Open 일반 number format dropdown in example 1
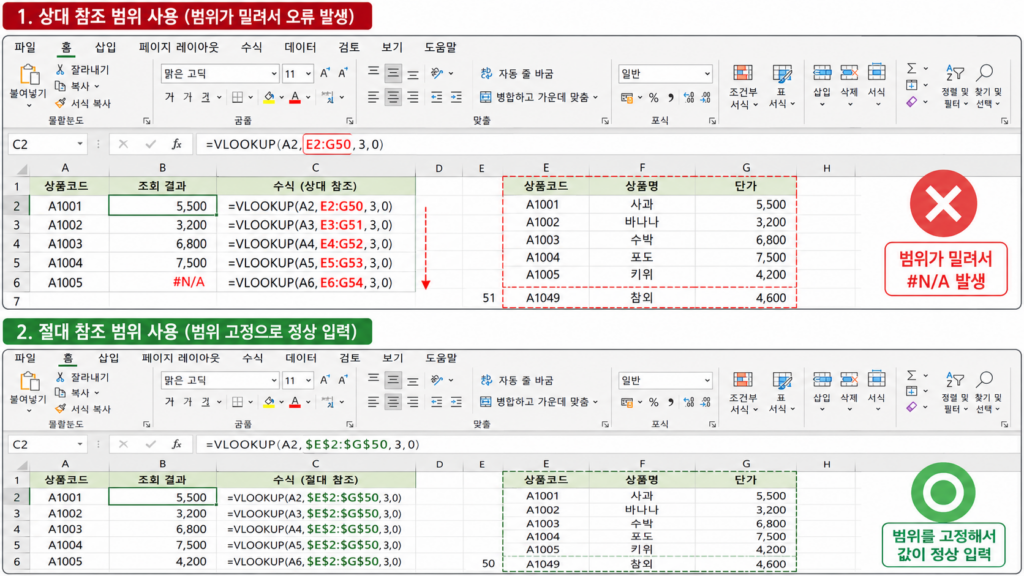The height and width of the screenshot is (576, 1024). click(707, 74)
